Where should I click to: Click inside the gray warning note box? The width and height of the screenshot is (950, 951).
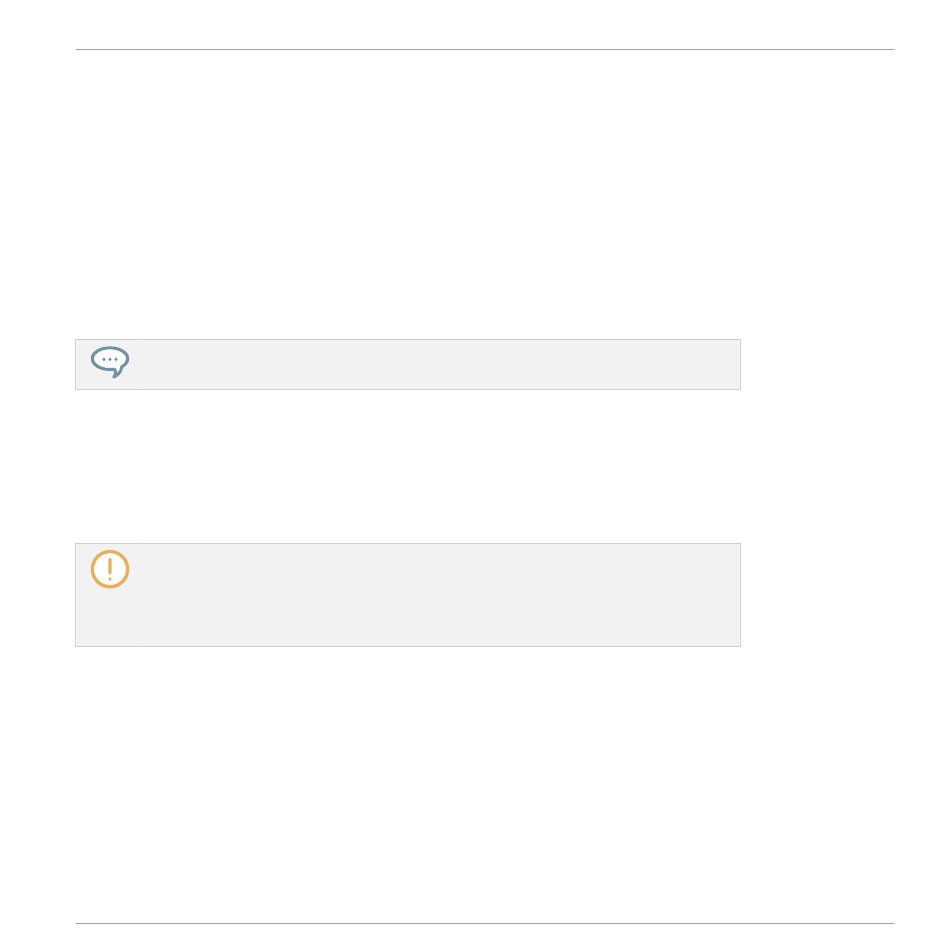point(408,595)
